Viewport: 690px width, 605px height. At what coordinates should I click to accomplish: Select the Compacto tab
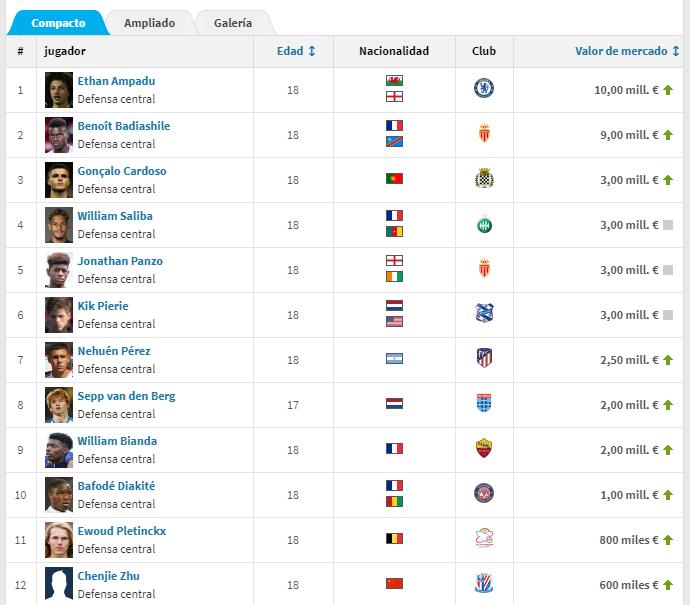58,23
